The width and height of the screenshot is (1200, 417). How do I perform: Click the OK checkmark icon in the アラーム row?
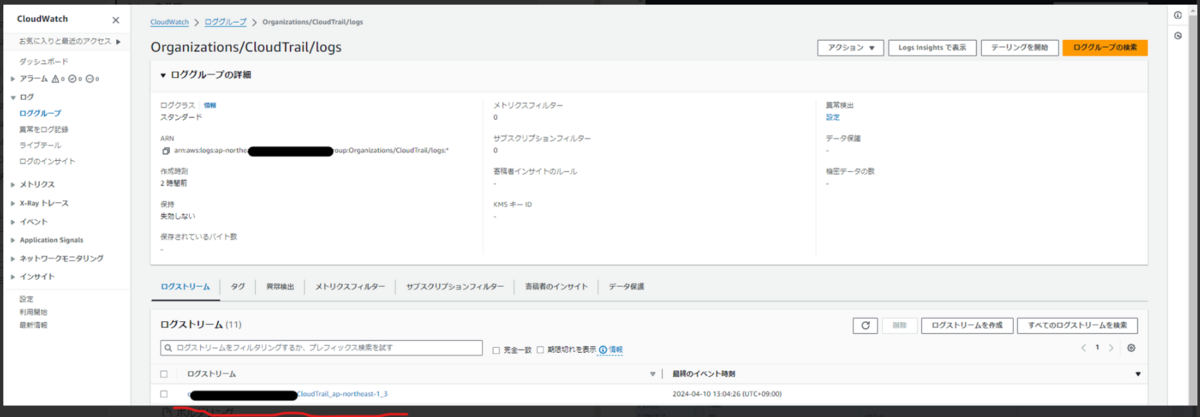coord(73,78)
